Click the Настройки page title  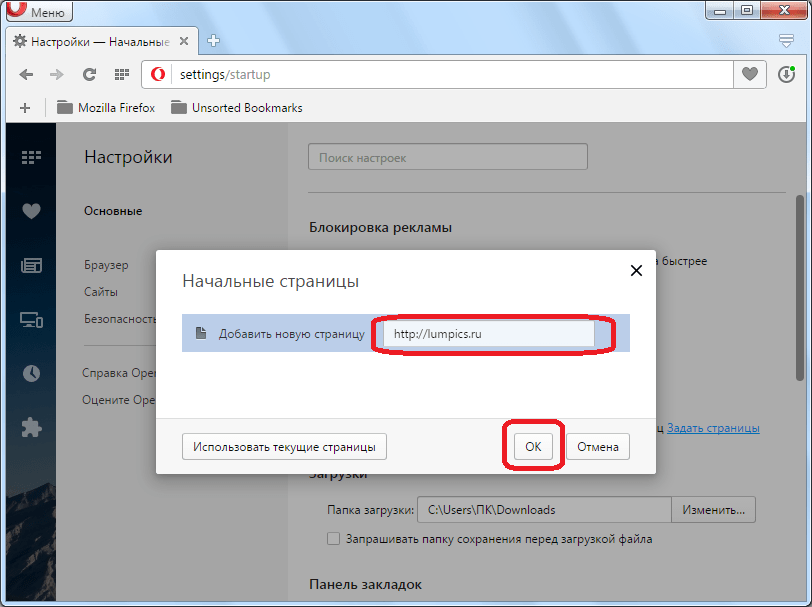coord(128,157)
